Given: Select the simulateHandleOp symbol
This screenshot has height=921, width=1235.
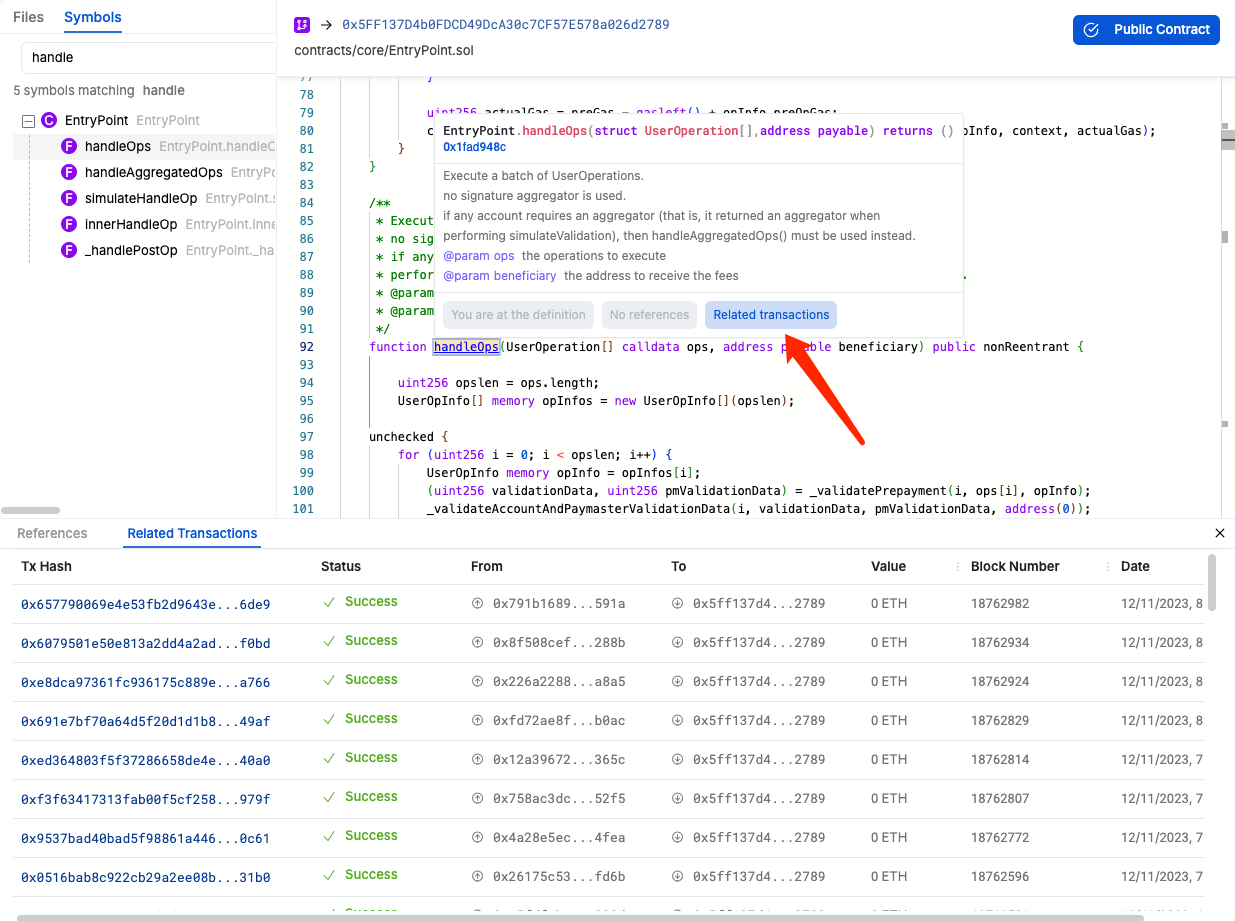Looking at the screenshot, I should tap(141, 199).
